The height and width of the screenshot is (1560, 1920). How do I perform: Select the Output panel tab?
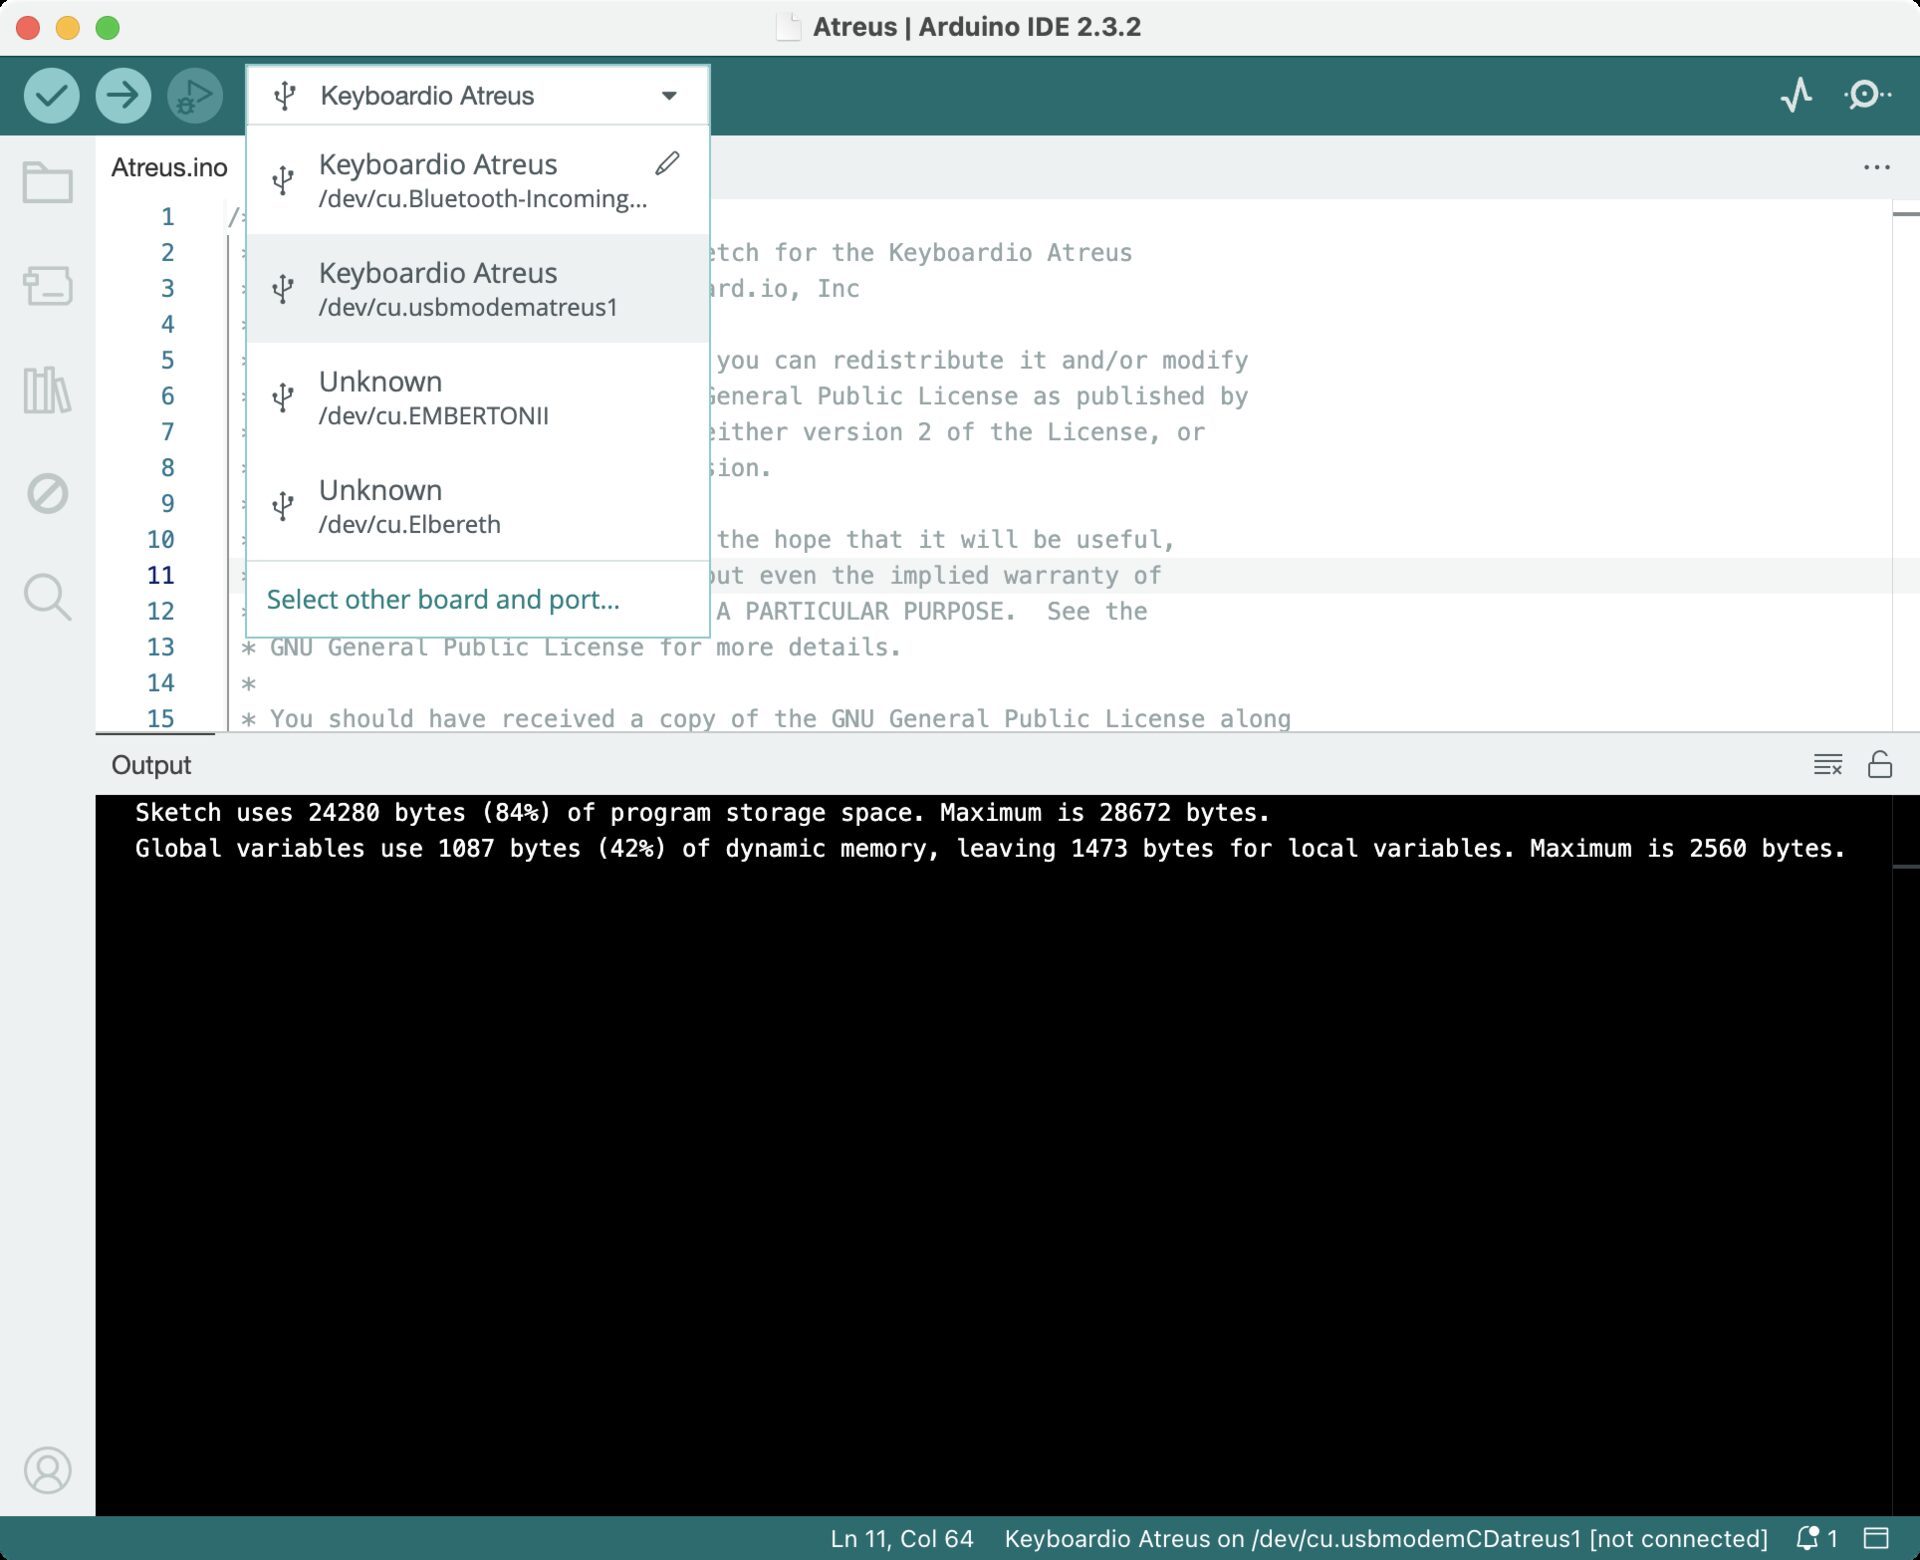(151, 765)
